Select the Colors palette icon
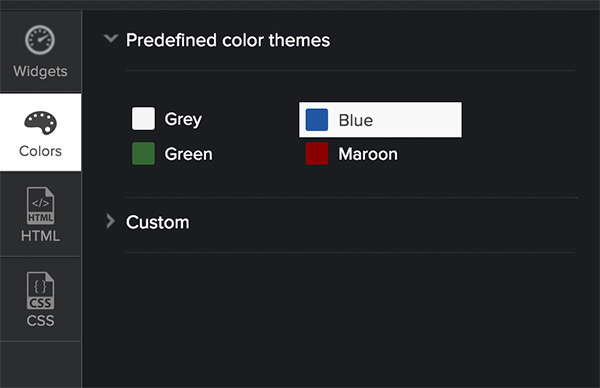Image resolution: width=600 pixels, height=388 pixels. click(x=40, y=123)
